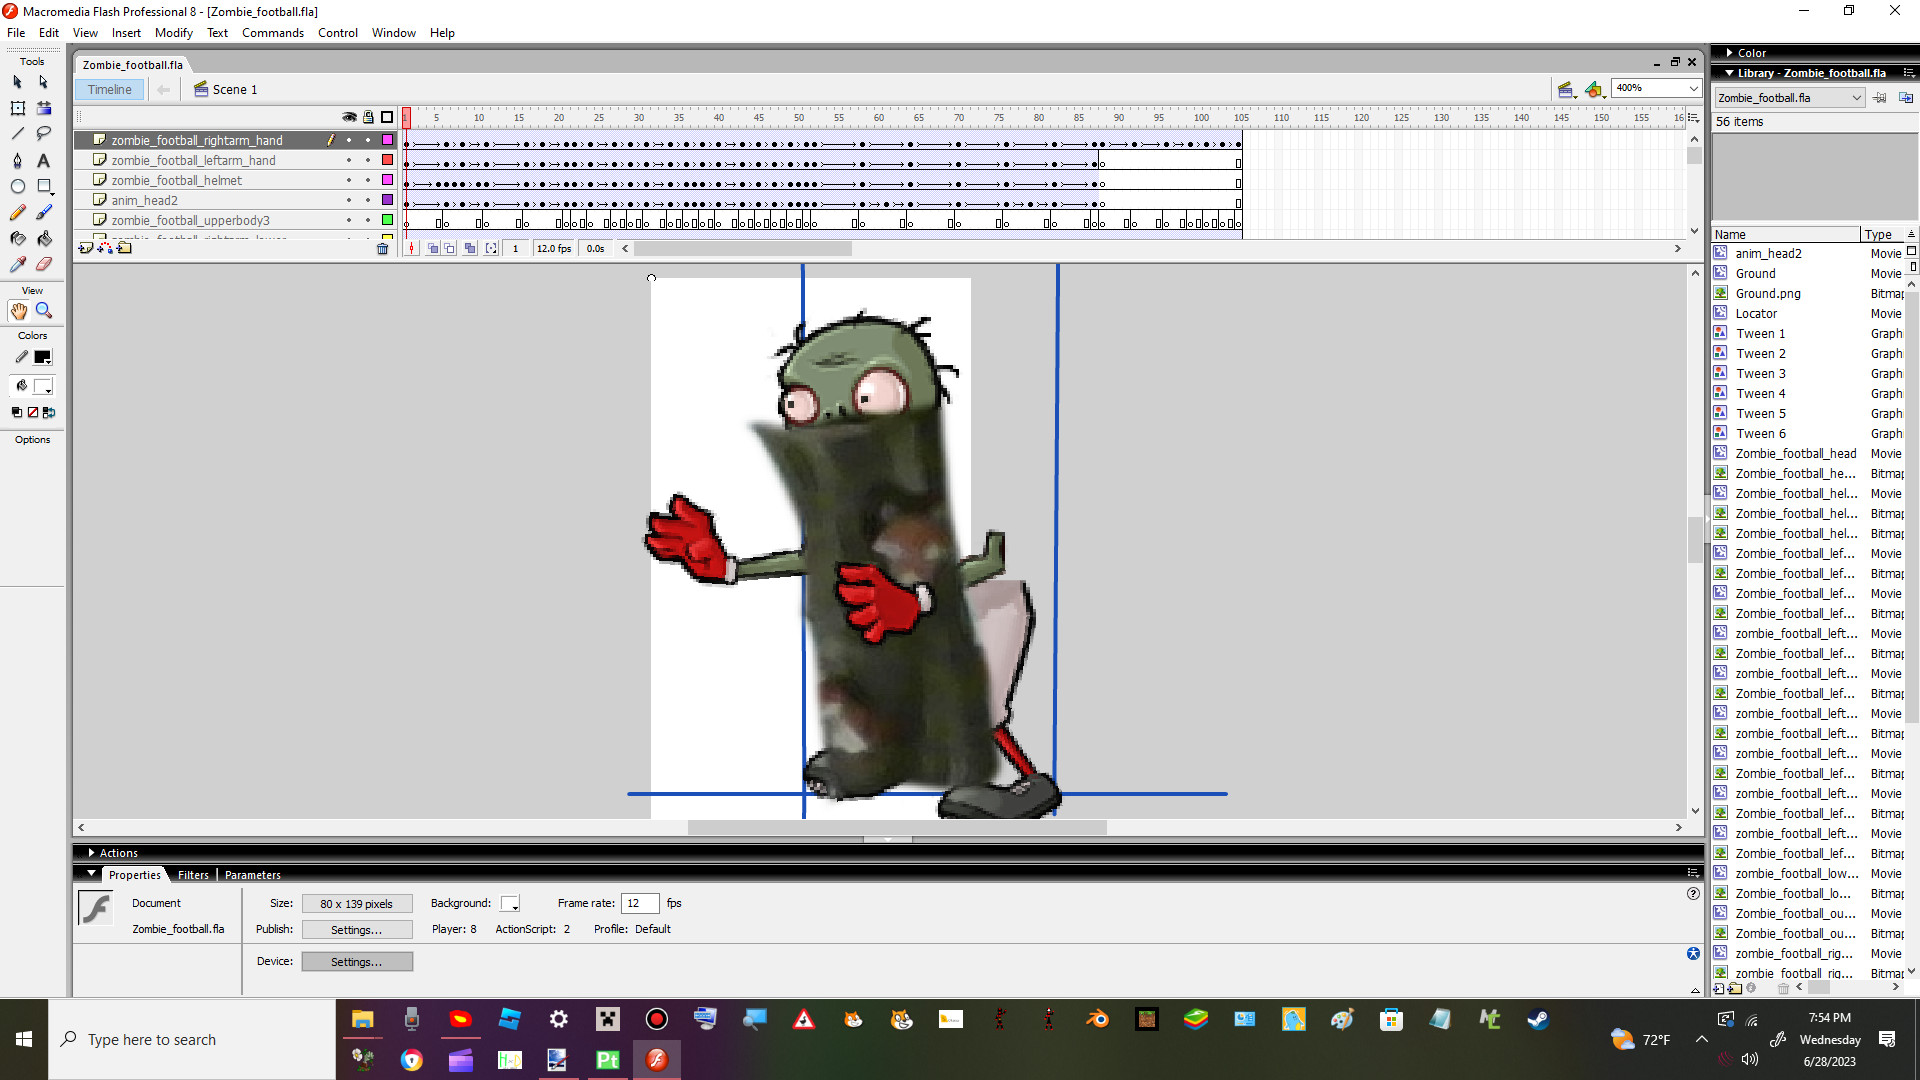Open Publish Settings via the Settings button

coord(357,929)
